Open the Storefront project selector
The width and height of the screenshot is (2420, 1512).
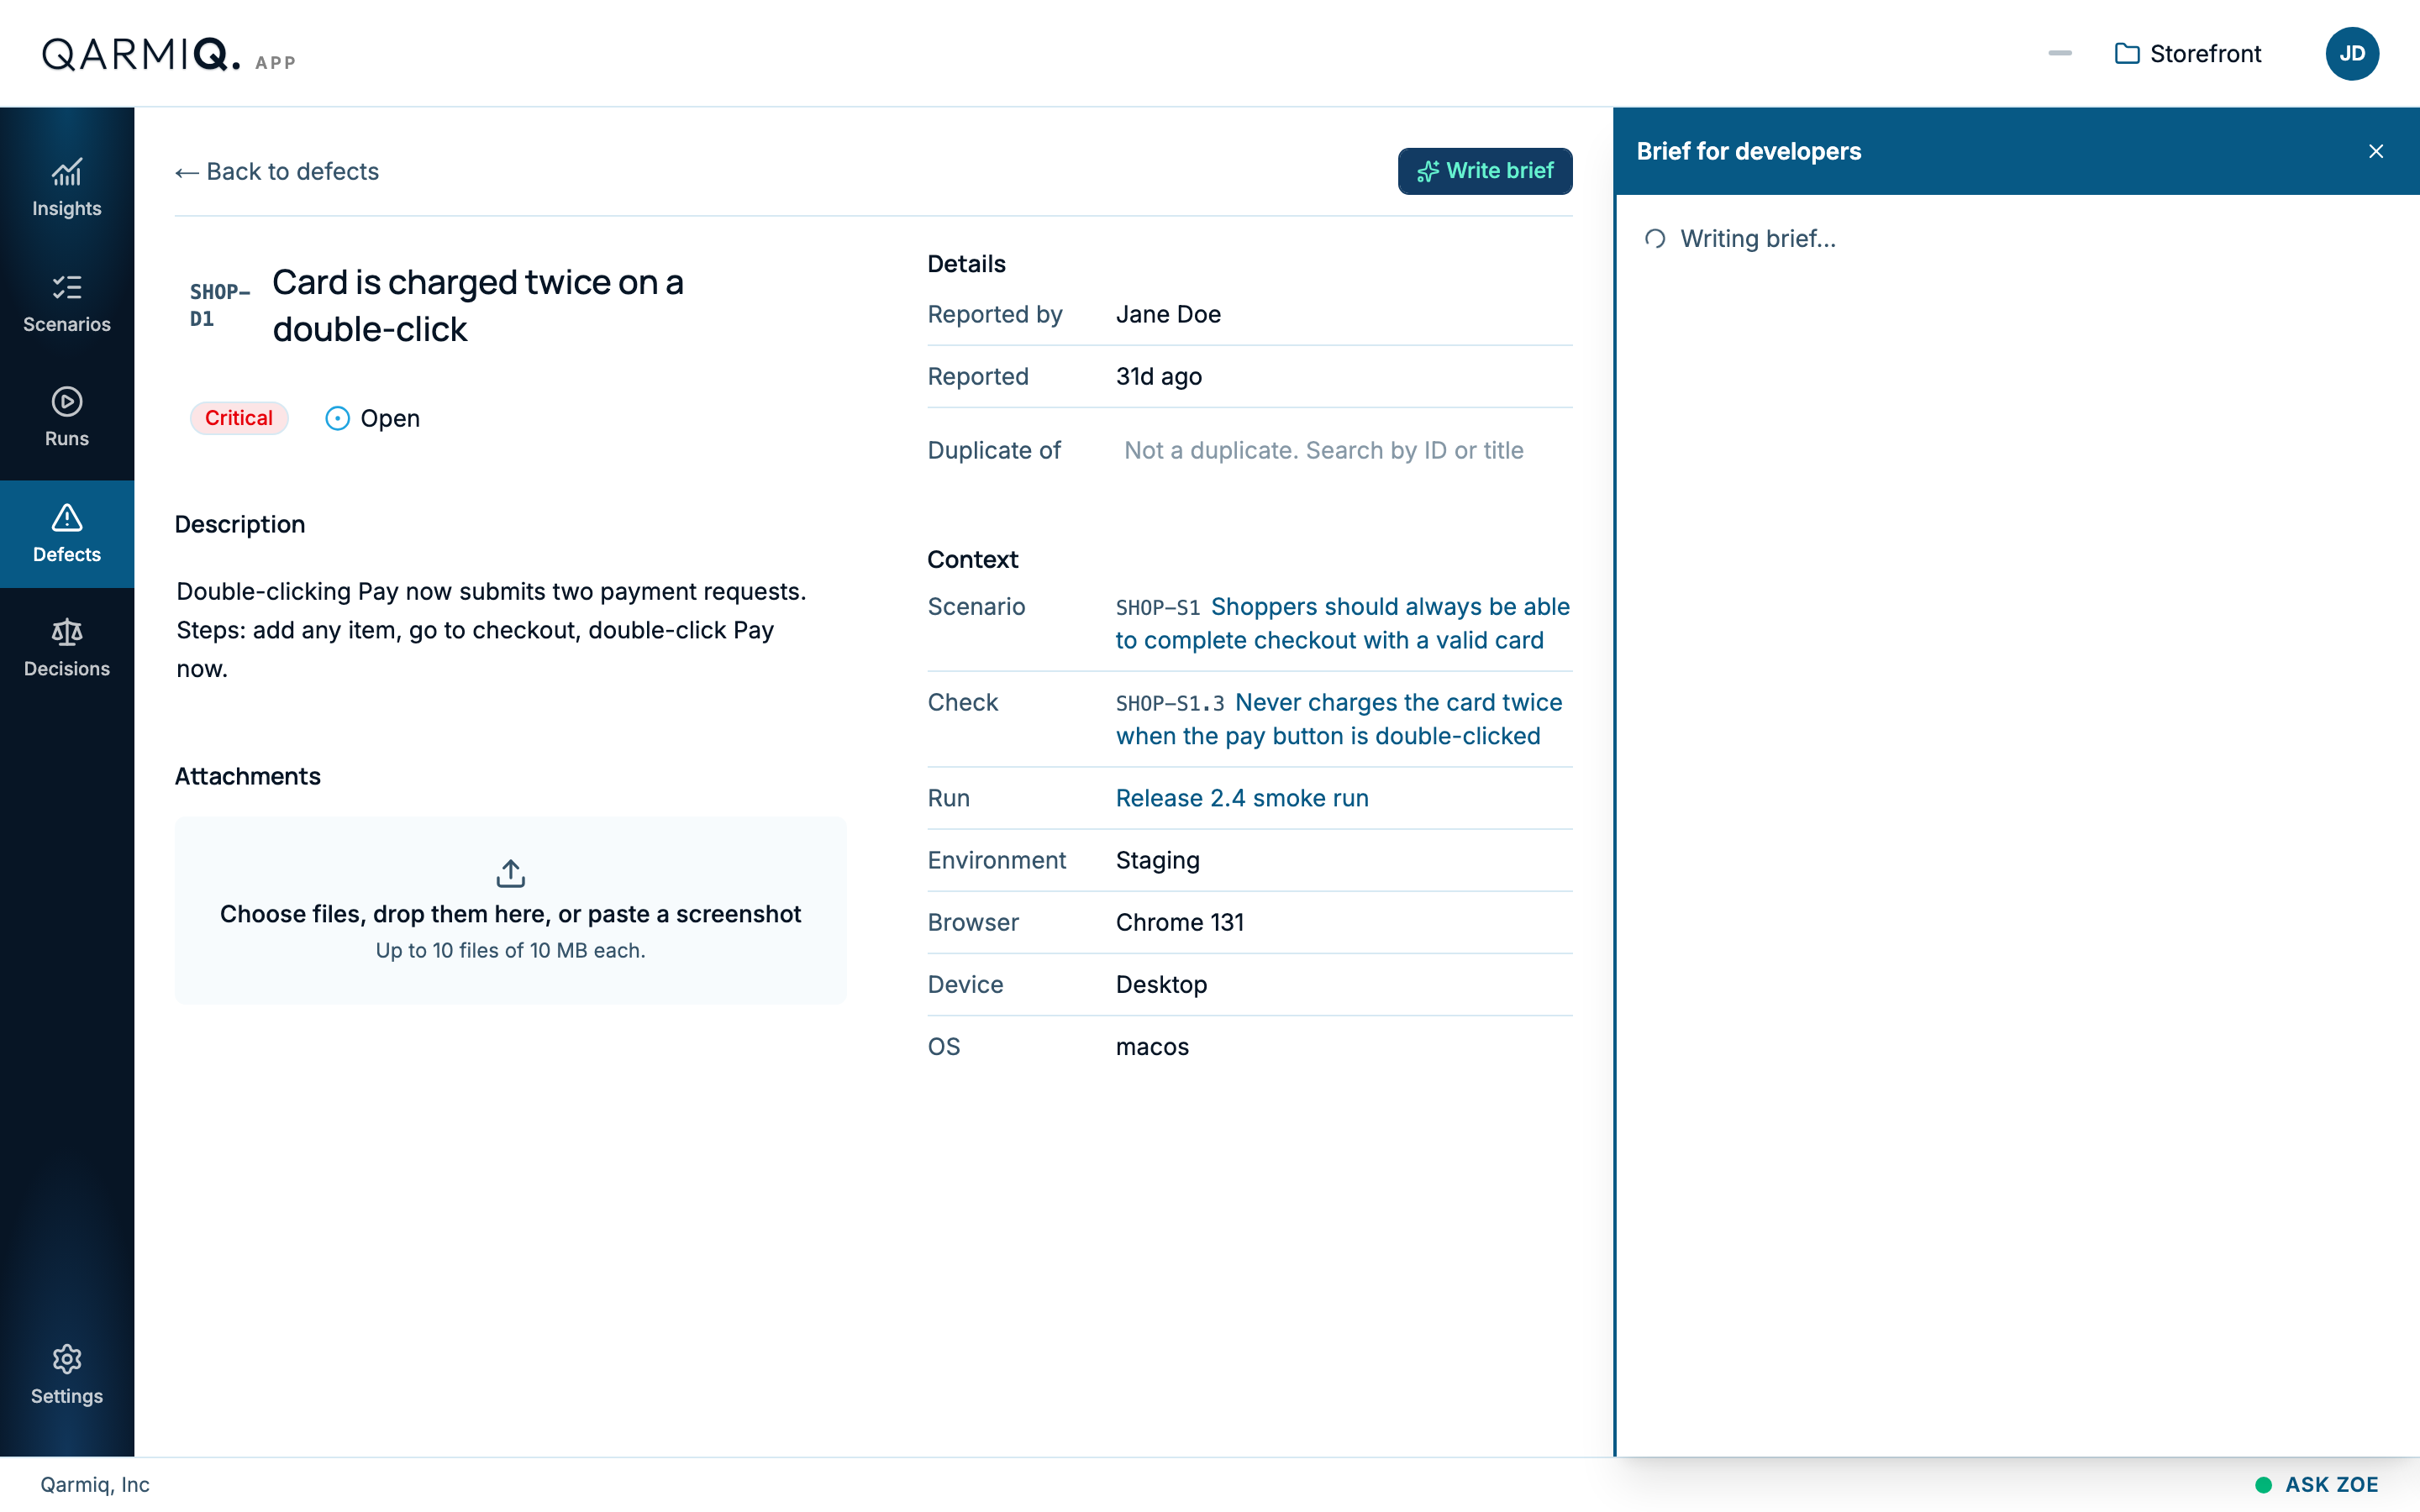pos(2188,53)
